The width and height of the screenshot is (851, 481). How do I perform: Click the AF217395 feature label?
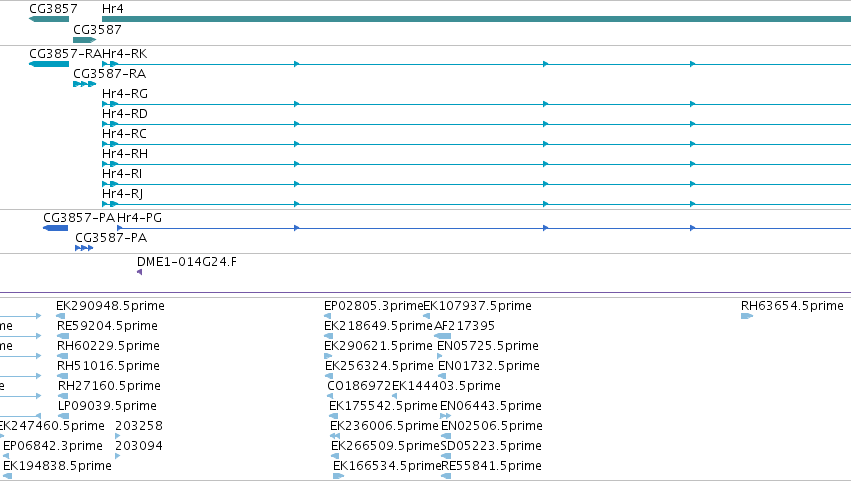[x=465, y=326]
